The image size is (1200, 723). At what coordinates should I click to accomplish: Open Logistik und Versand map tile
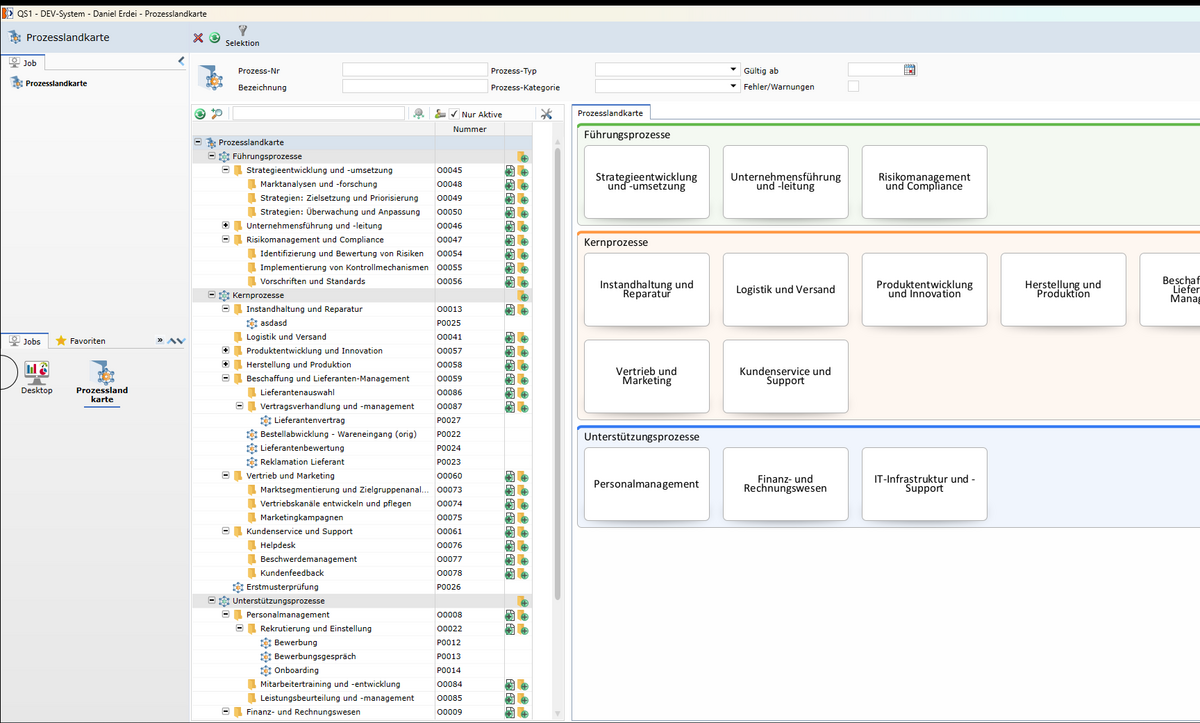pyautogui.click(x=785, y=289)
